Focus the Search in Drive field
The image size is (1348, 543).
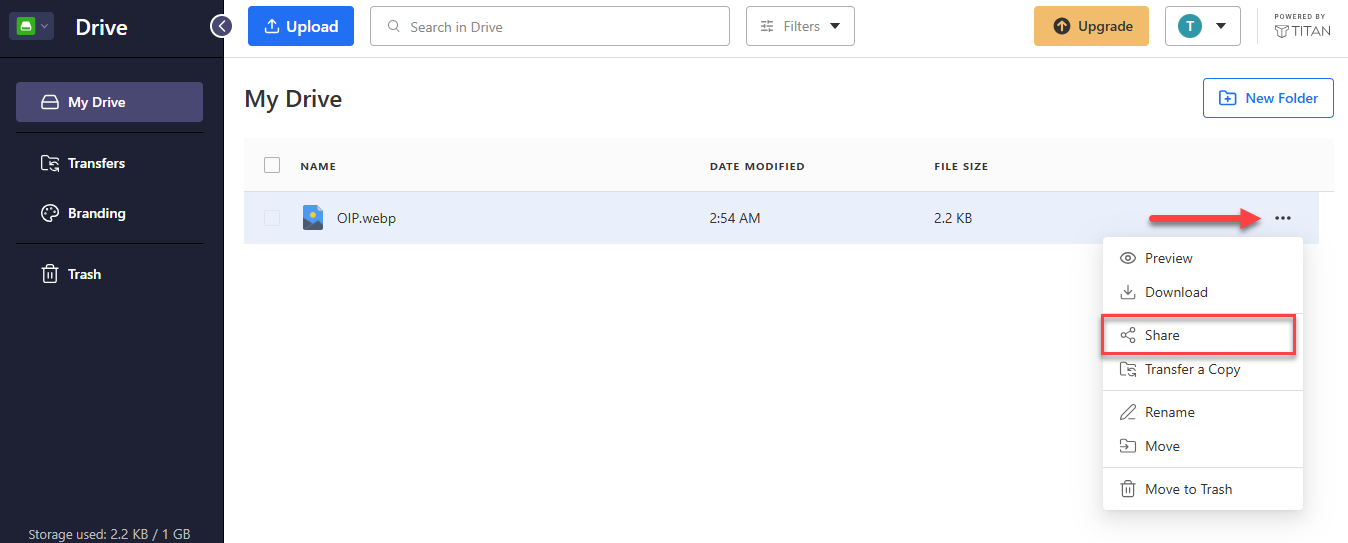[x=550, y=26]
